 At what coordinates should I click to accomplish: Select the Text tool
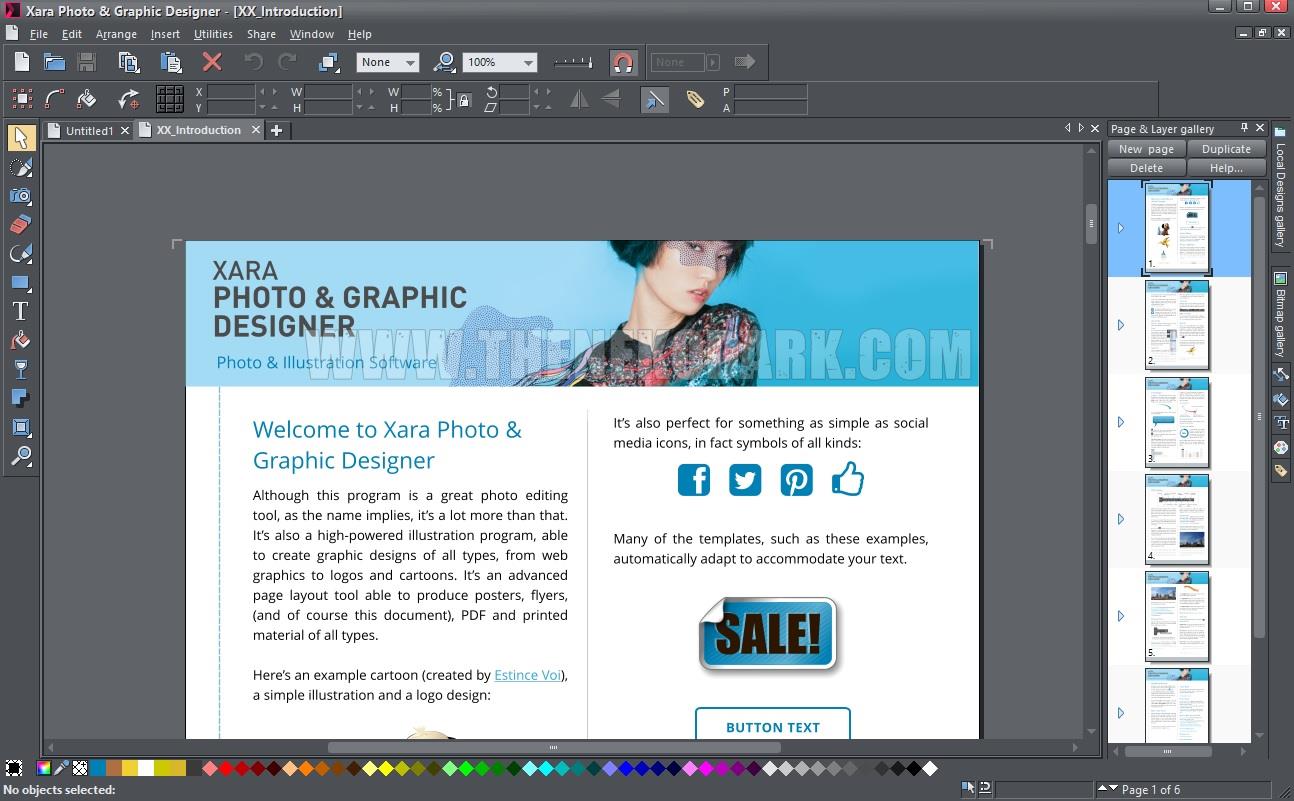point(21,311)
